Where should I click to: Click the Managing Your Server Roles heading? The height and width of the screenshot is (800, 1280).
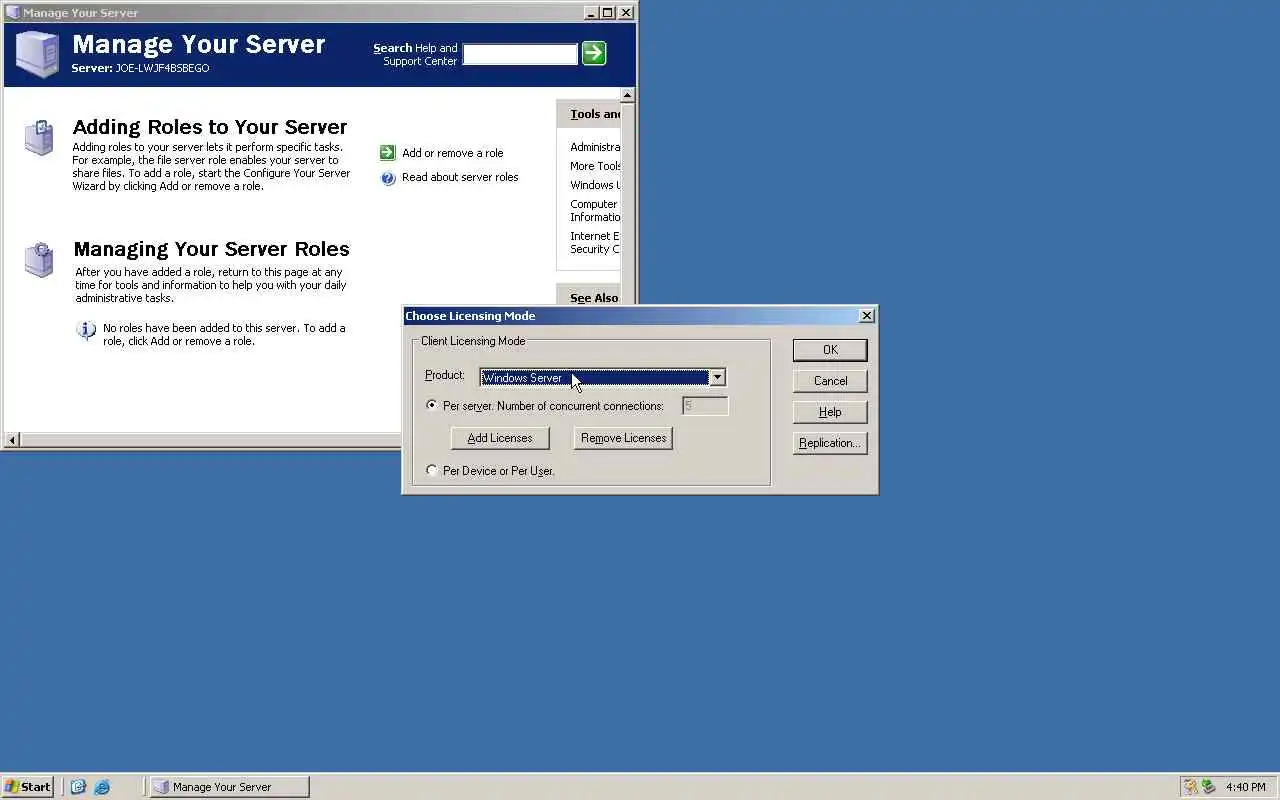pos(211,249)
